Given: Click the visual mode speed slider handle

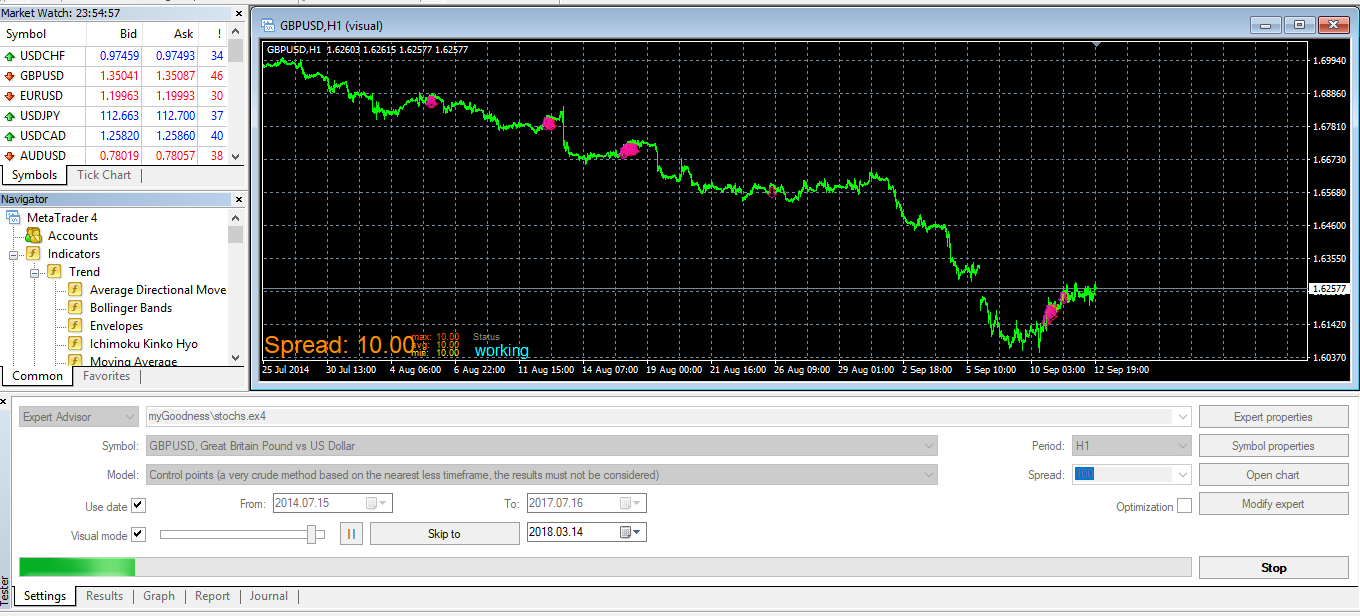Looking at the screenshot, I should 313,535.
